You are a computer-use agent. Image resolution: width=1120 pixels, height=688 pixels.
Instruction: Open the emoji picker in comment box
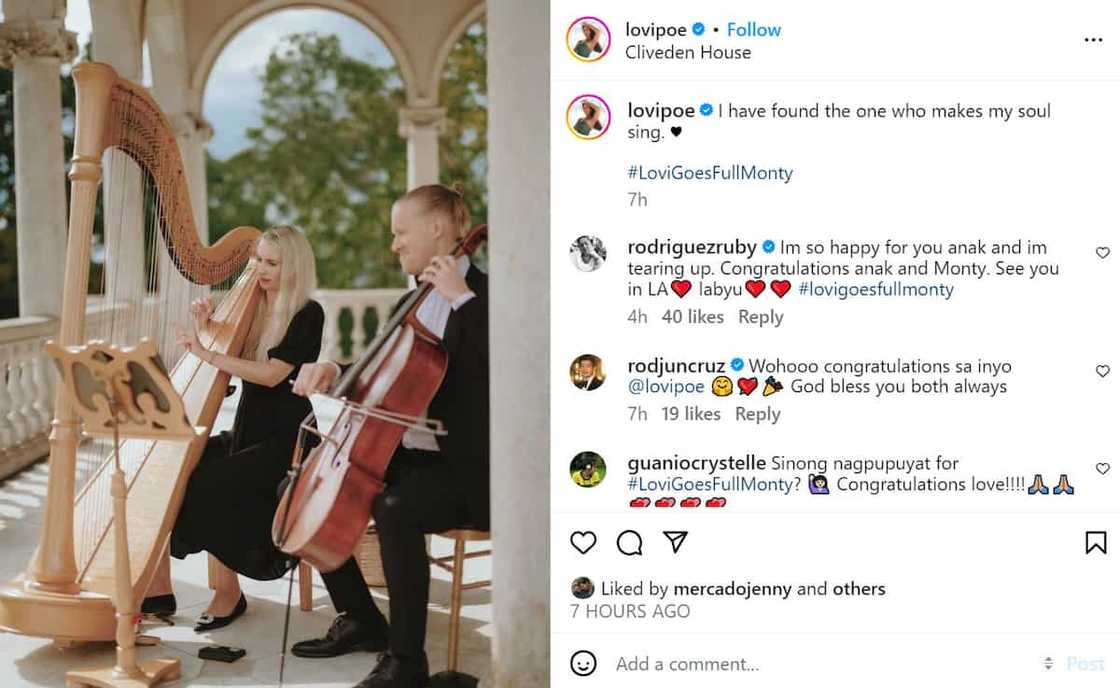point(583,663)
